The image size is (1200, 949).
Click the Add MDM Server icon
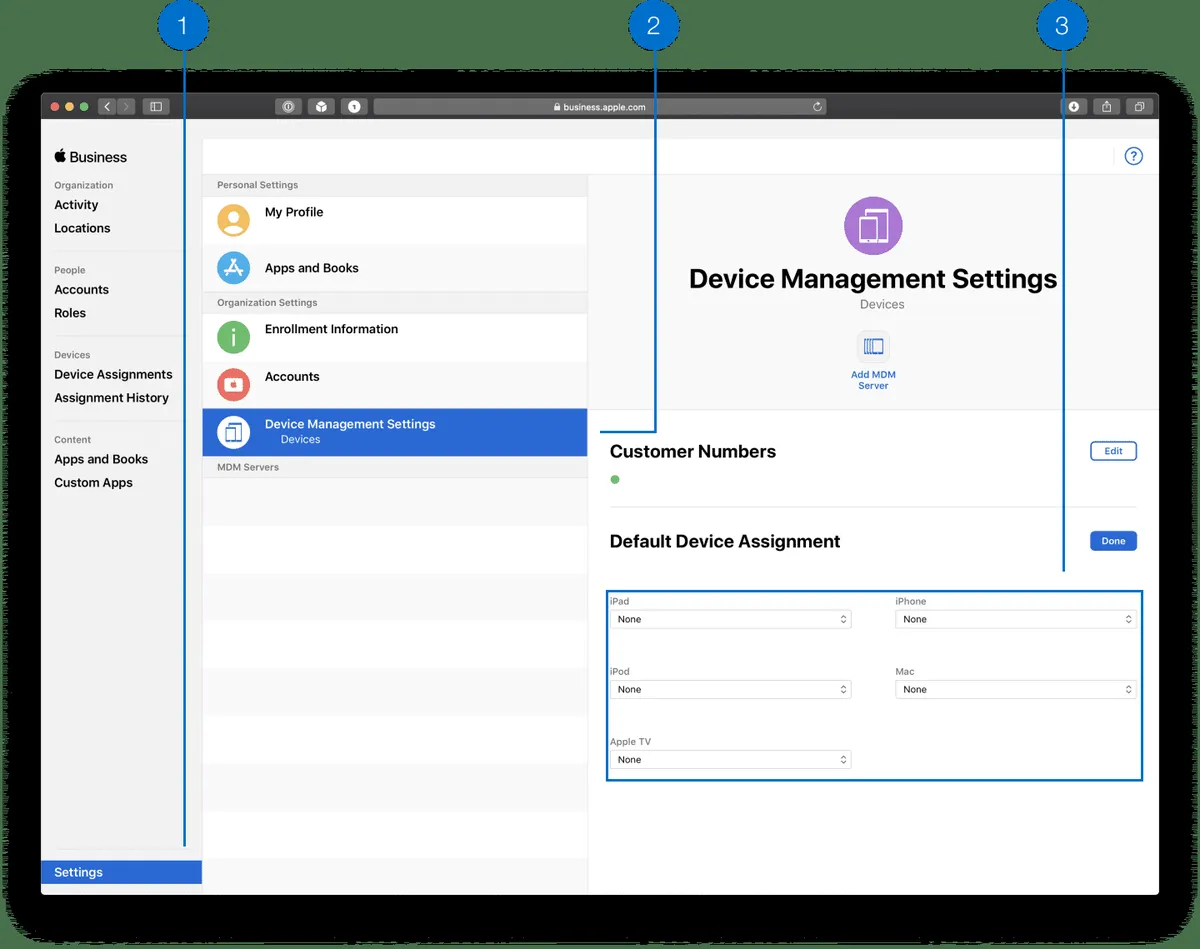873,347
